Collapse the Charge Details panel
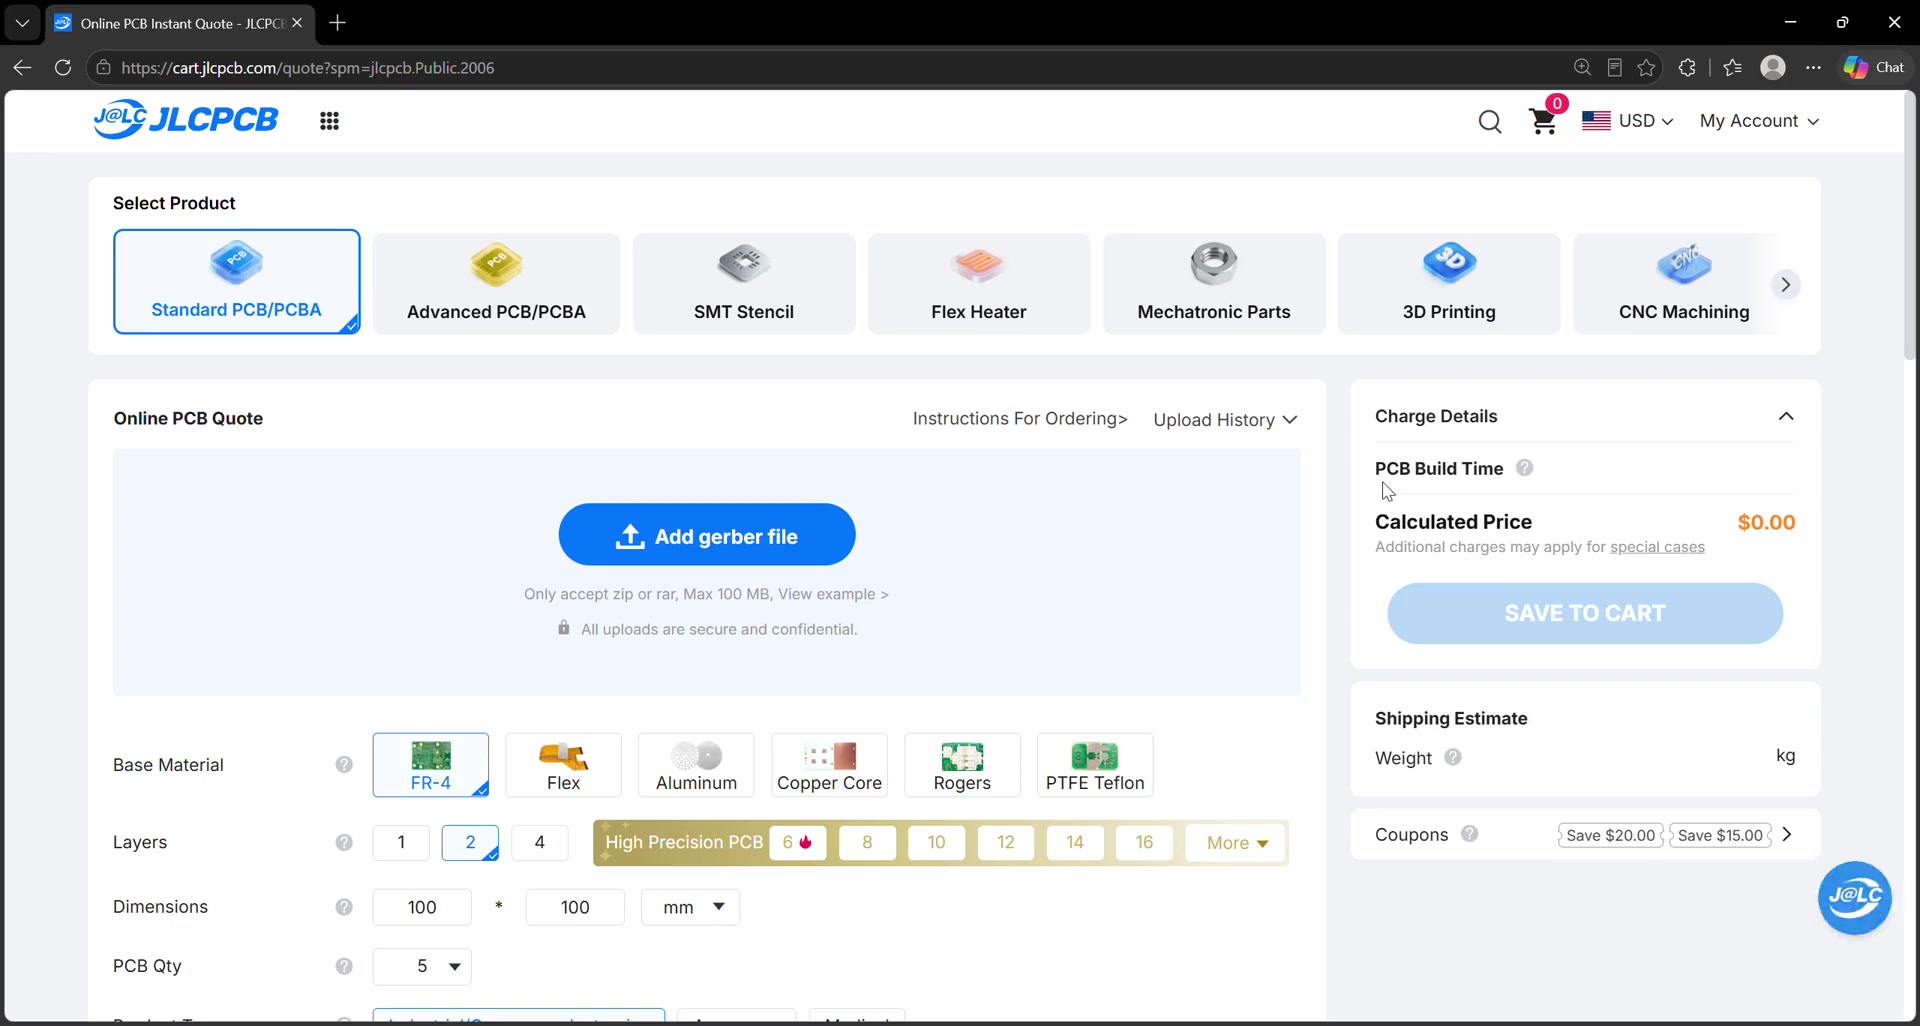 (x=1786, y=416)
